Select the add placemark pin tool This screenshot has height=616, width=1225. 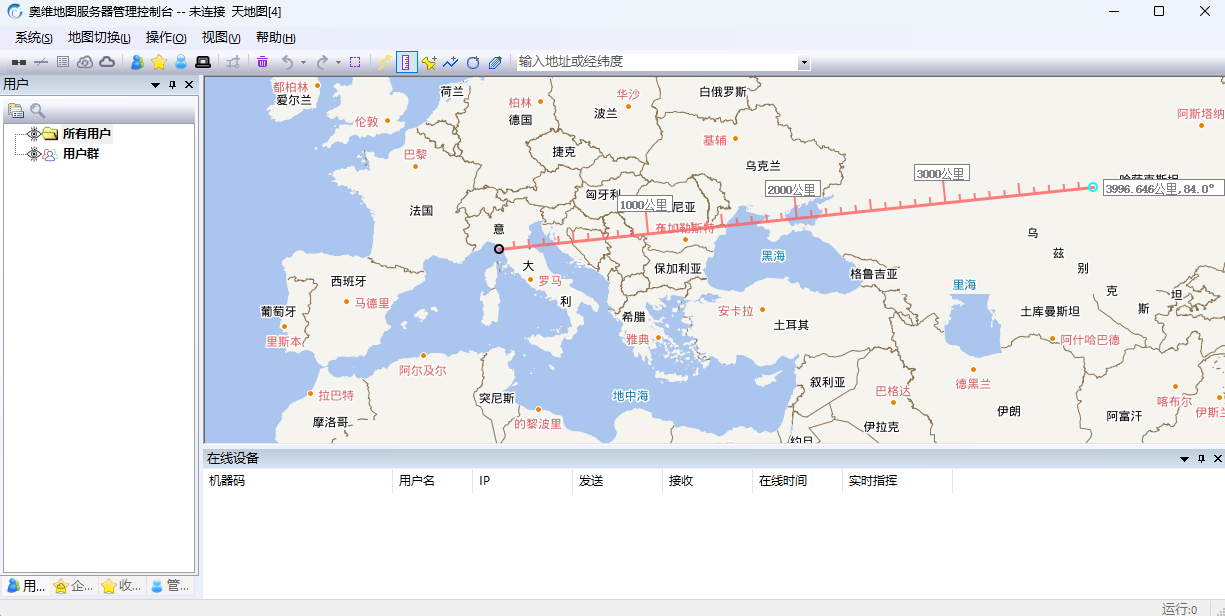(429, 62)
